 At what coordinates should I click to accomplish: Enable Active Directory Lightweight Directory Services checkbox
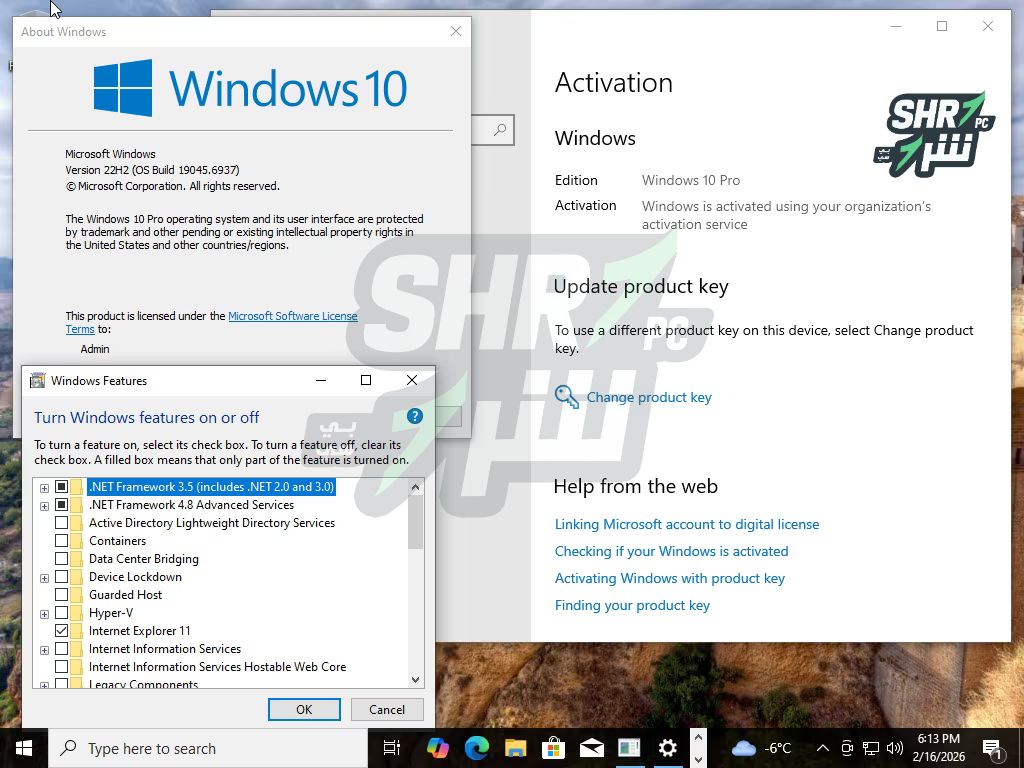61,522
